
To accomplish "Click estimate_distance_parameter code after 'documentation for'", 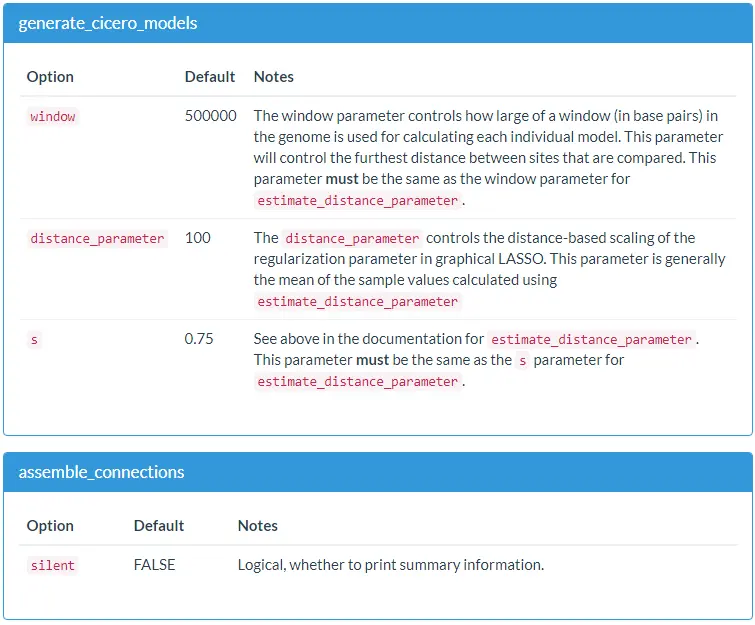I will point(591,339).
